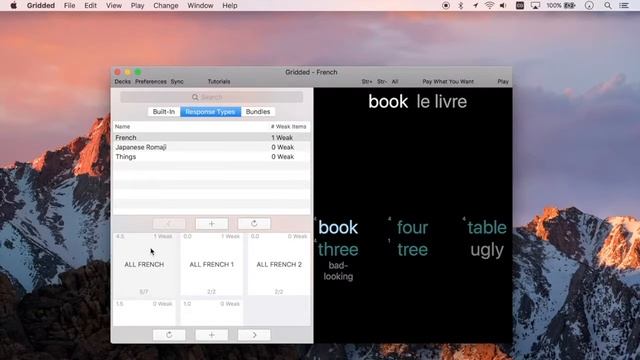The height and width of the screenshot is (360, 640).
Task: Click the 'table' answer in the grid
Action: point(487,227)
